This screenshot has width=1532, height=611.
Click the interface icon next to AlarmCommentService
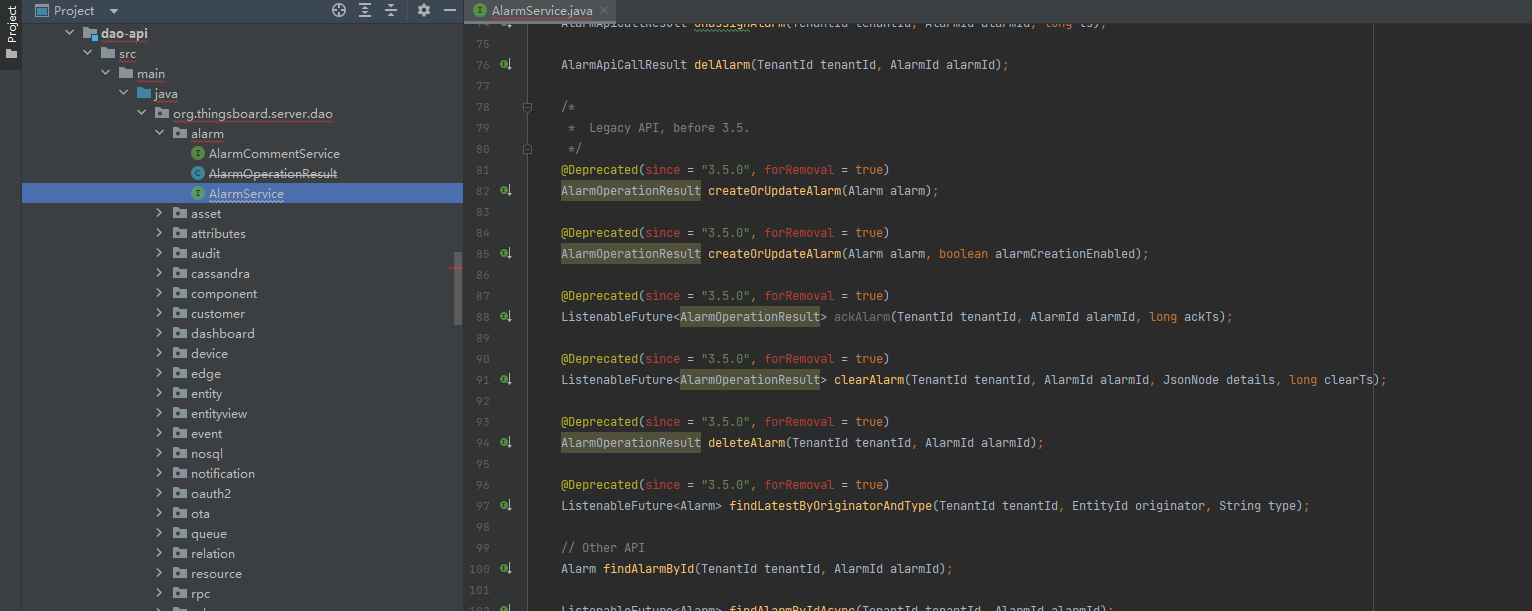tap(198, 153)
